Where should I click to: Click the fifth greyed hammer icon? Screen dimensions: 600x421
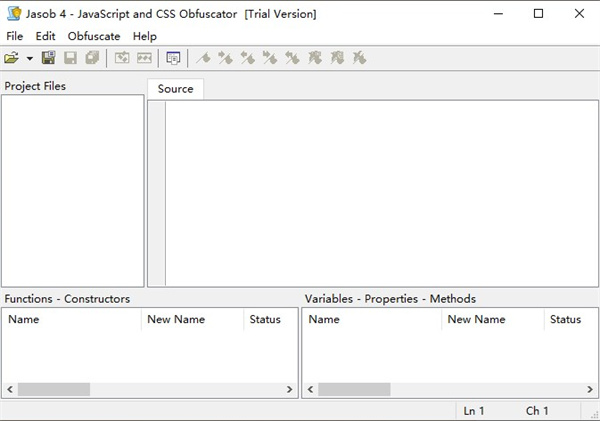(x=292, y=58)
